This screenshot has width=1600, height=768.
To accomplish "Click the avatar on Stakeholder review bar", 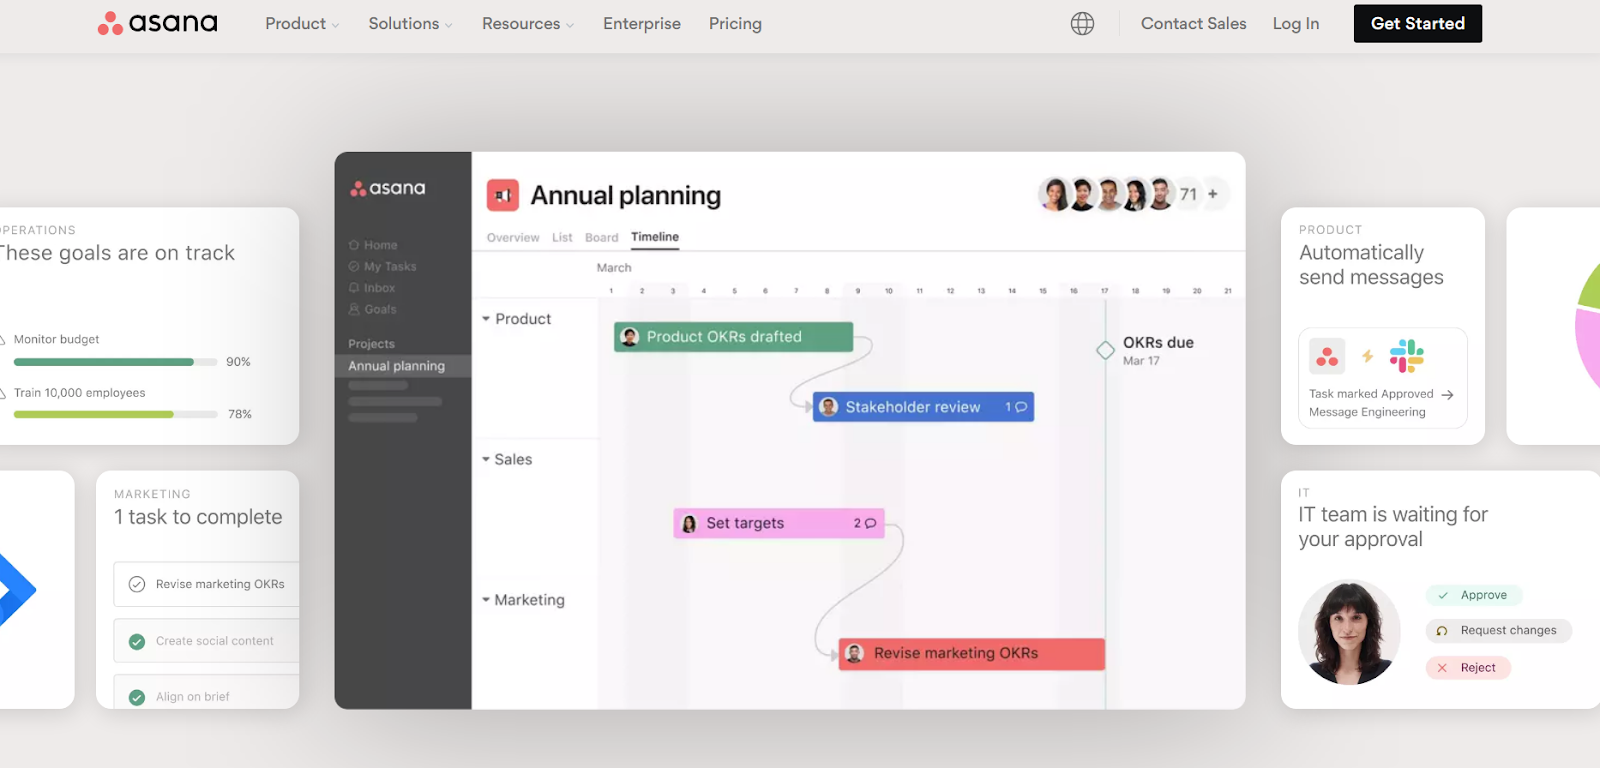I will coord(828,407).
